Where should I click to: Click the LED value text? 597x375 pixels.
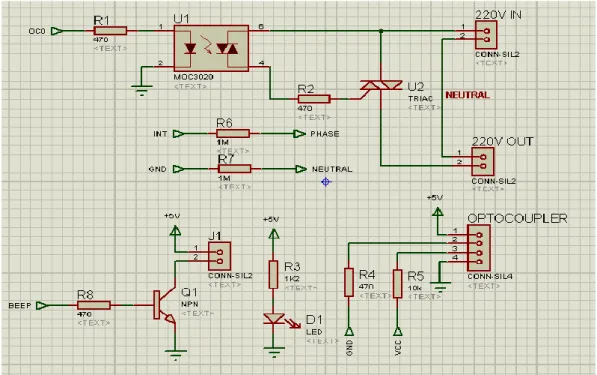pyautogui.click(x=314, y=332)
